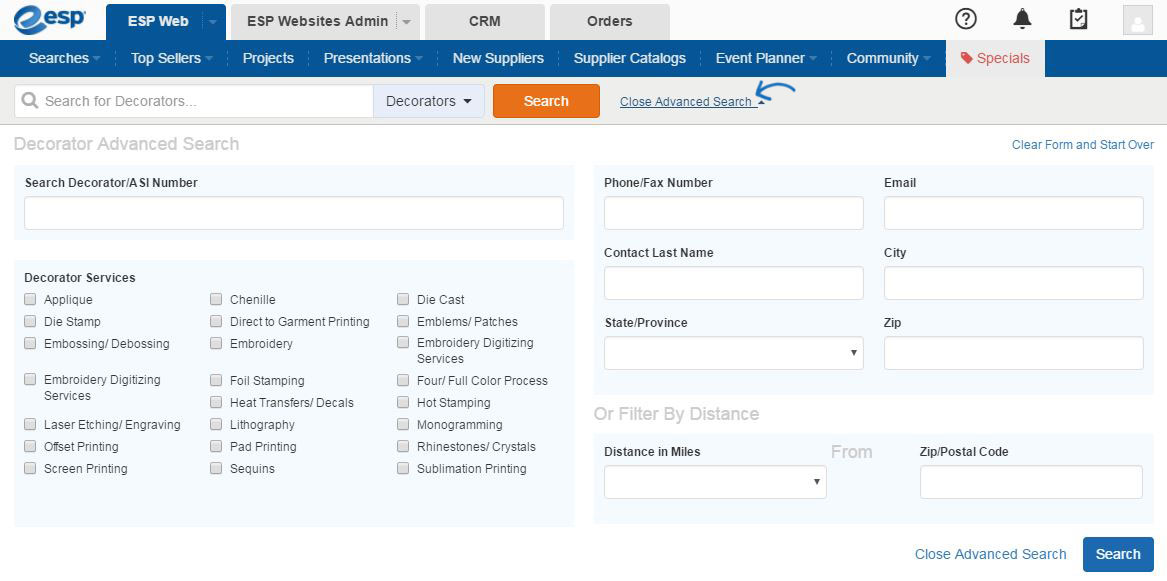Click the orange Search button
The width and height of the screenshot is (1167, 581).
(546, 101)
